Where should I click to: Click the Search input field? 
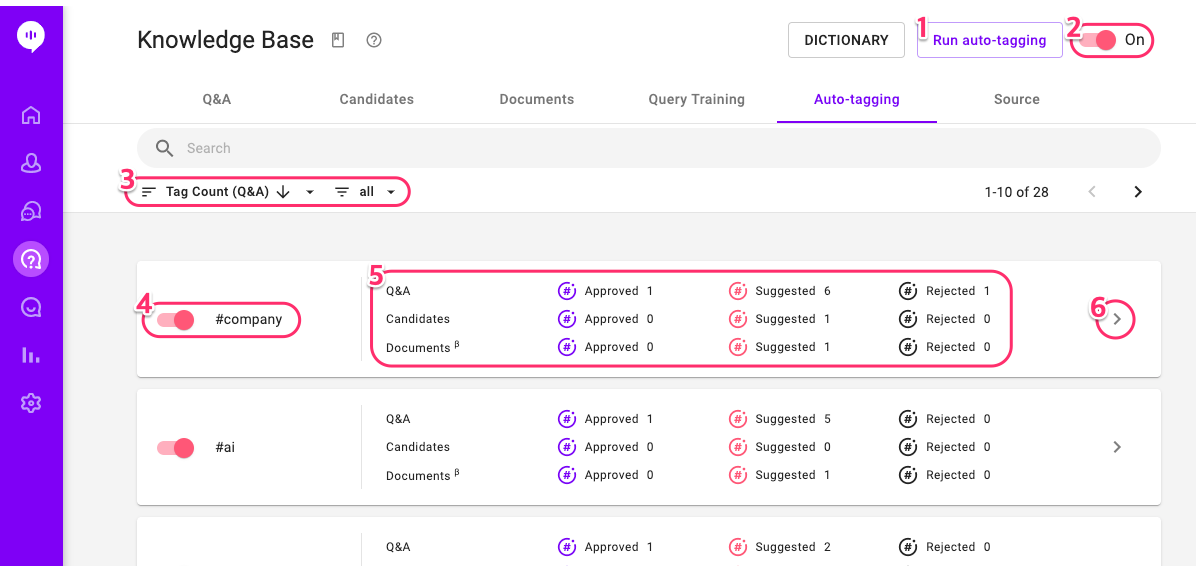click(648, 148)
